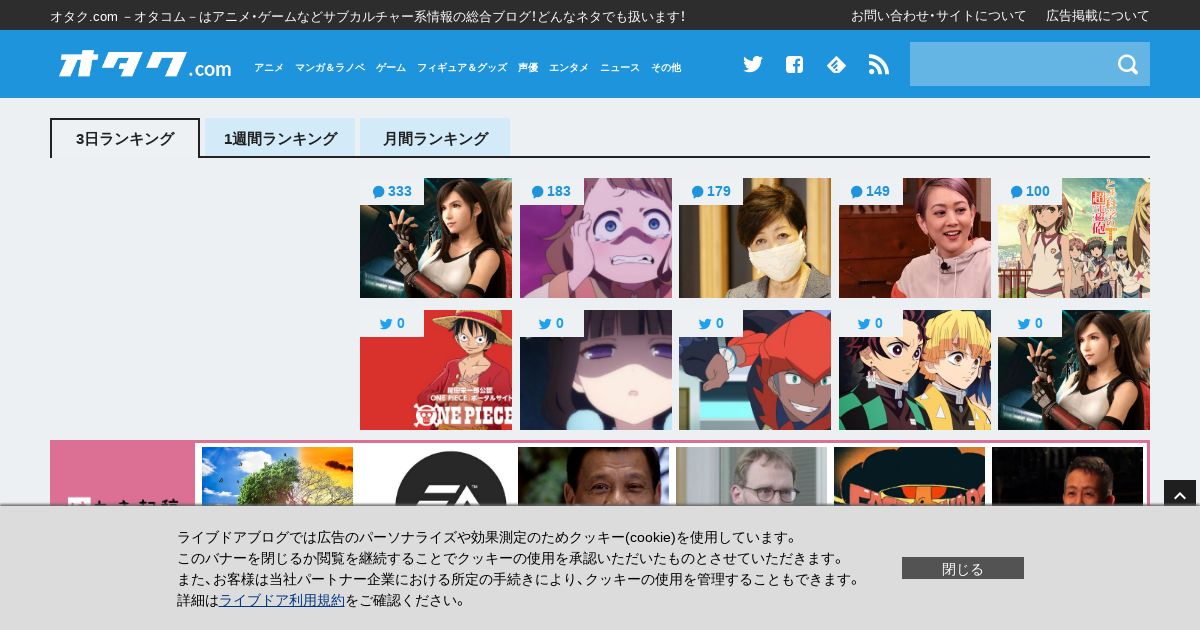Open the article thumbnail with 179 comments
Screen dimensions: 1200x630
(x=755, y=238)
